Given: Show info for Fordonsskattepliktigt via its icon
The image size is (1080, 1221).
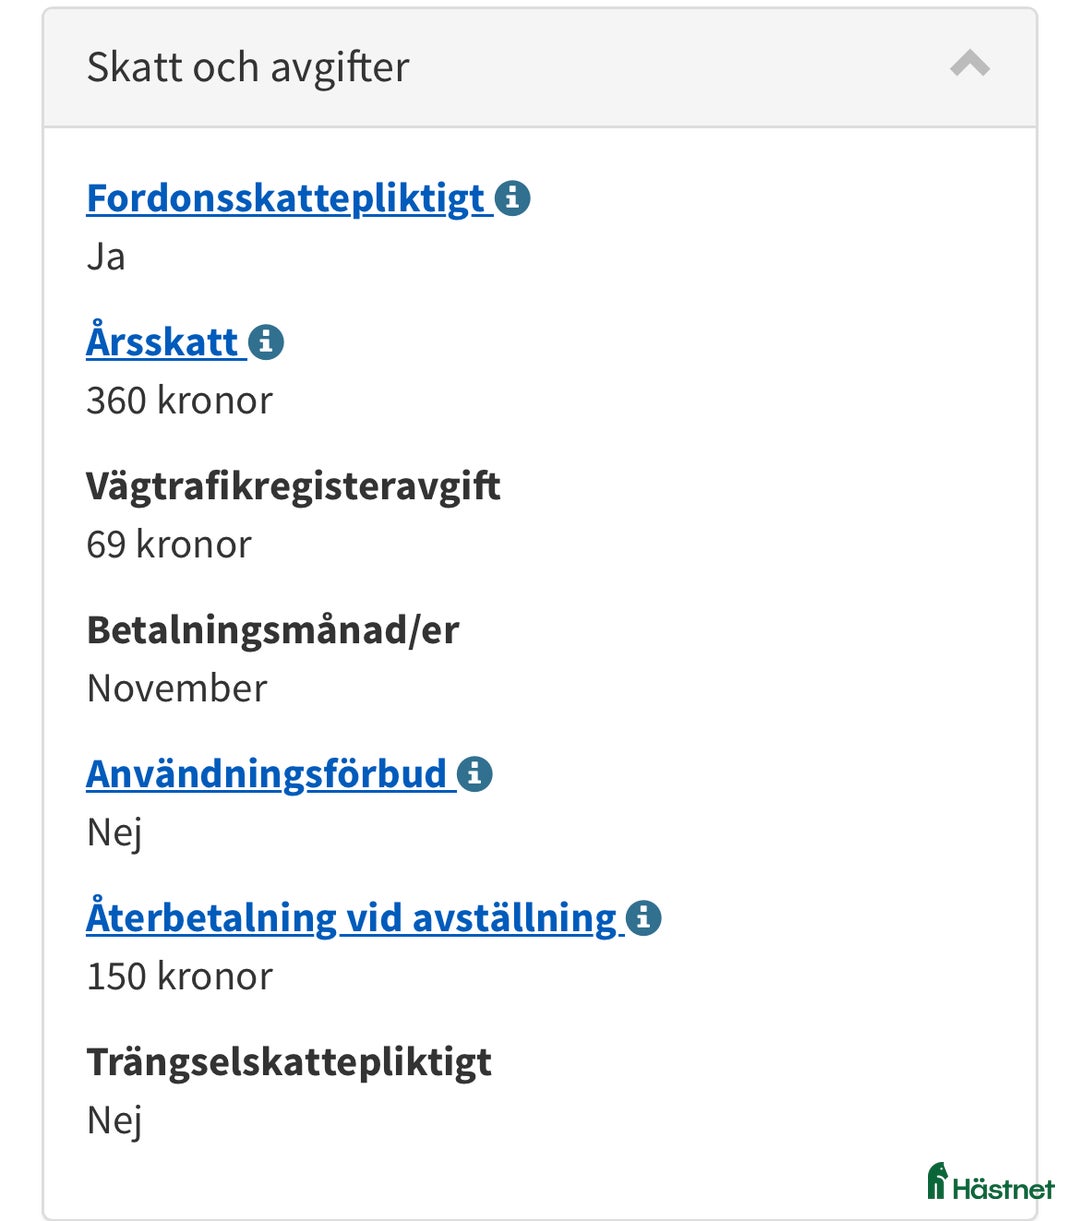Looking at the screenshot, I should coord(513,198).
